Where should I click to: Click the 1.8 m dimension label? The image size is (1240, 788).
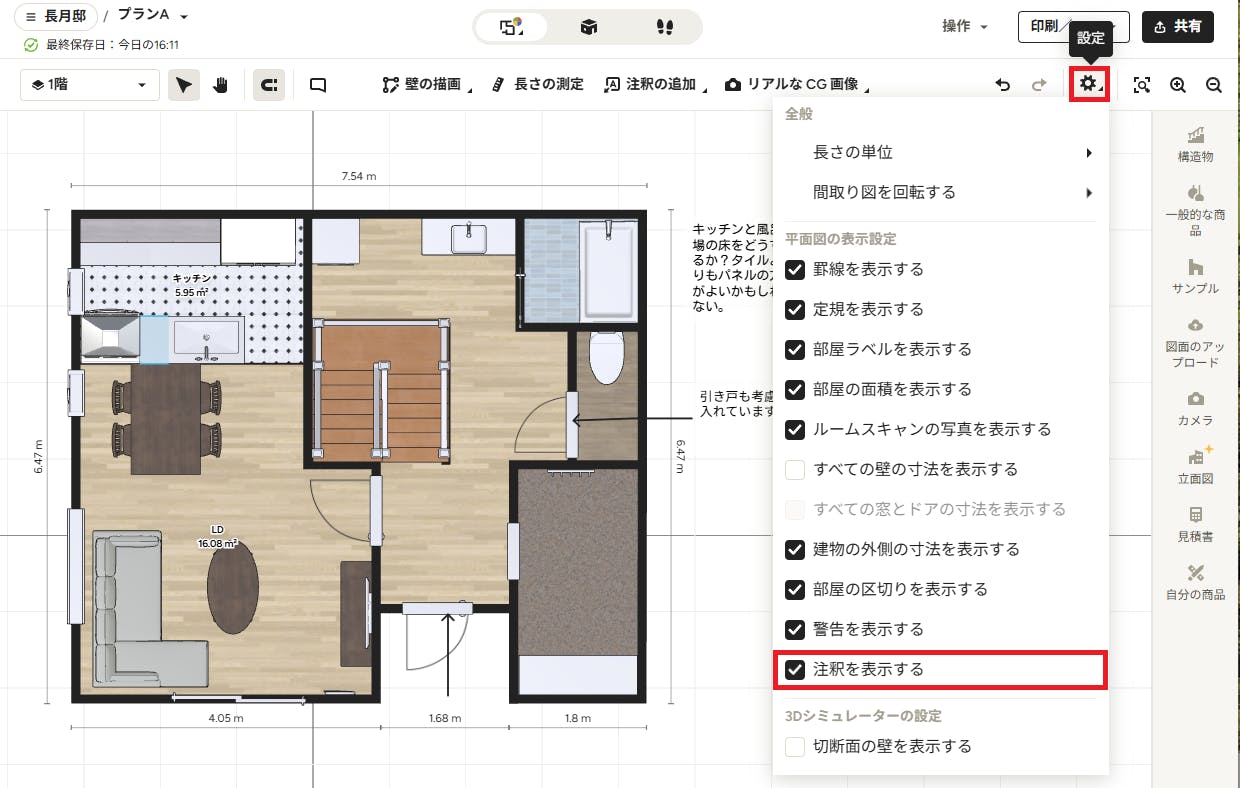pyautogui.click(x=578, y=718)
